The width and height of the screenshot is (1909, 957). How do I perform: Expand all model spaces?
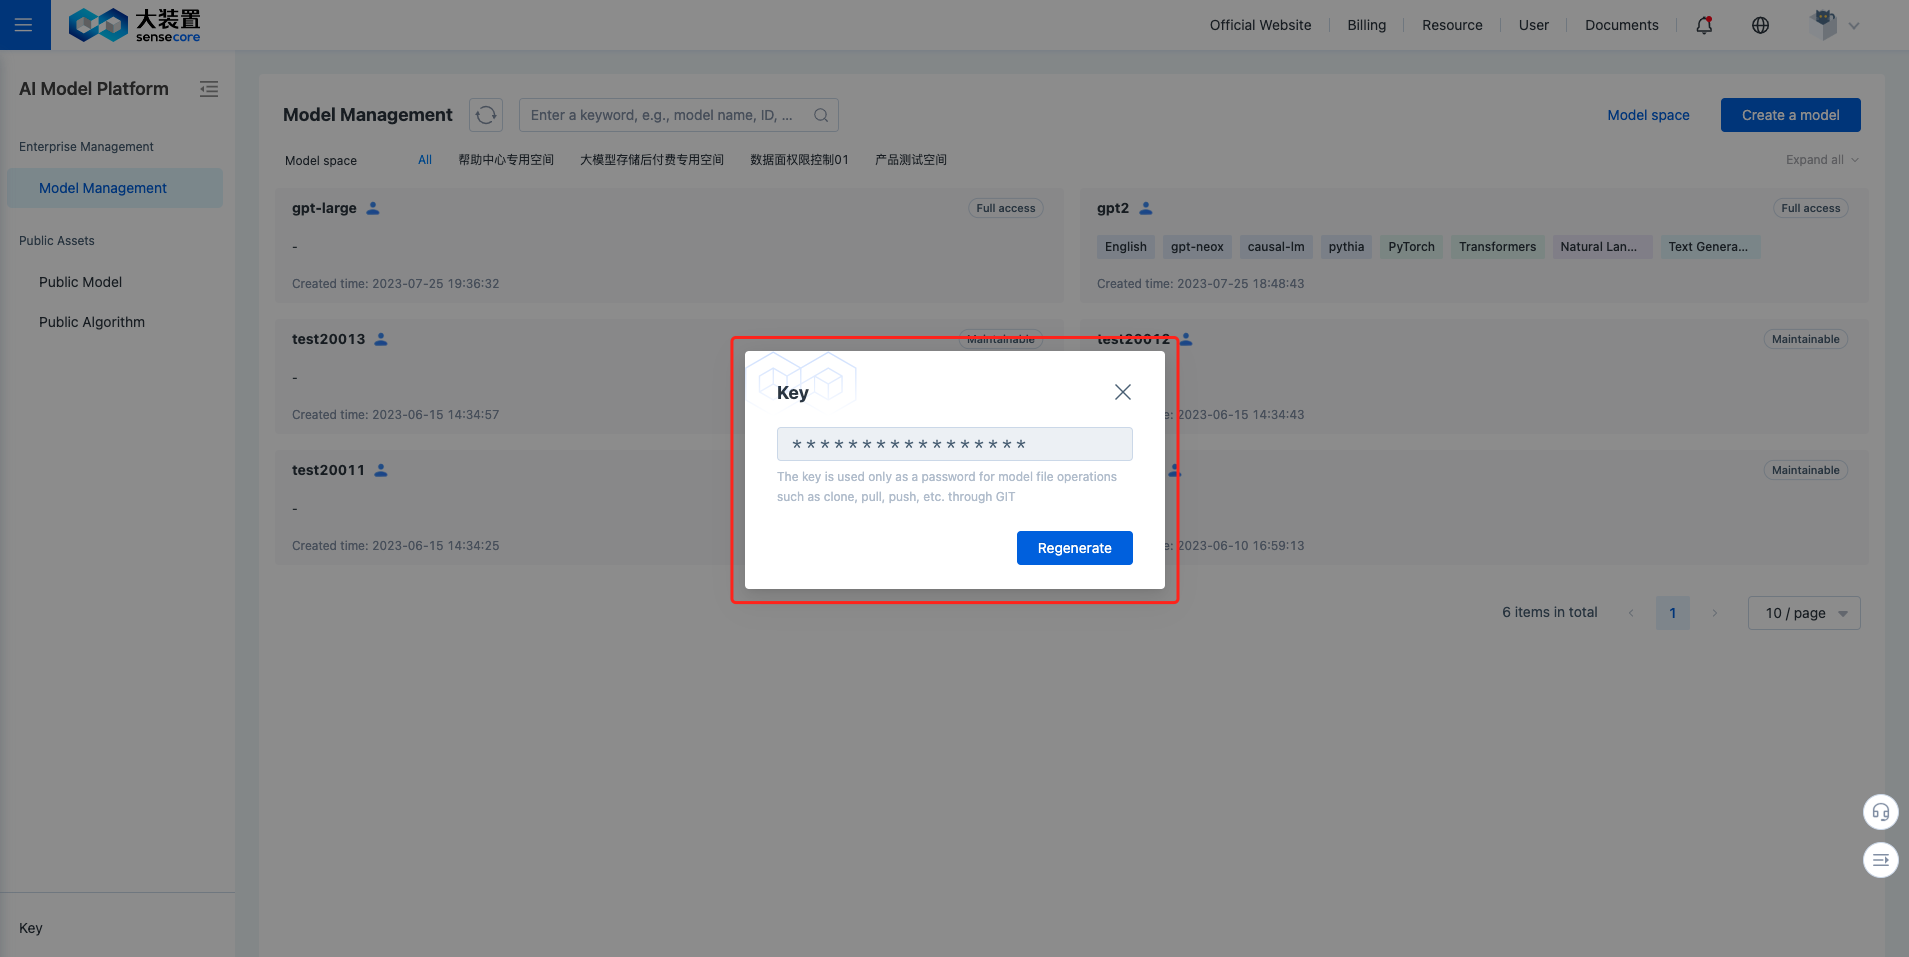pos(1822,160)
